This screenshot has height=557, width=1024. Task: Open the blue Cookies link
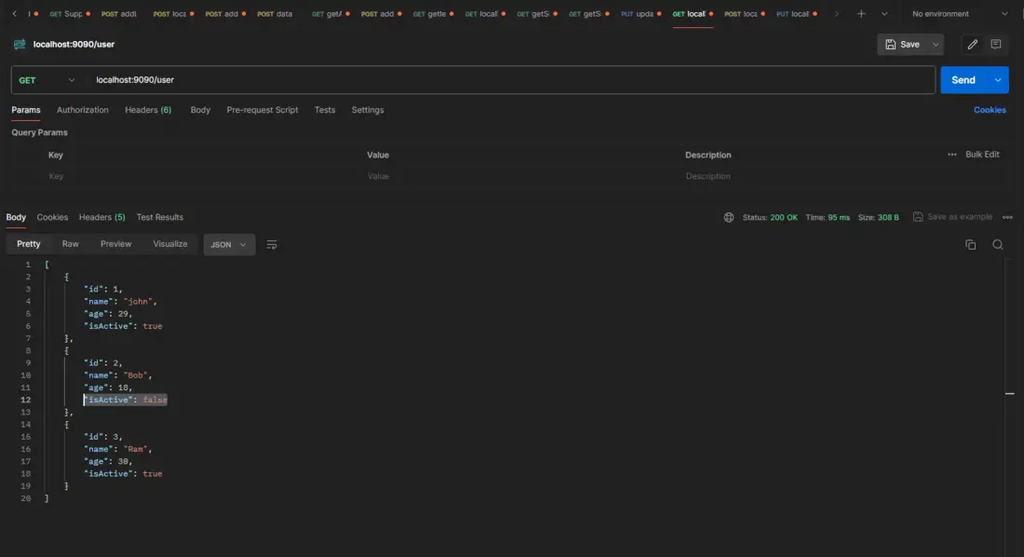989,110
